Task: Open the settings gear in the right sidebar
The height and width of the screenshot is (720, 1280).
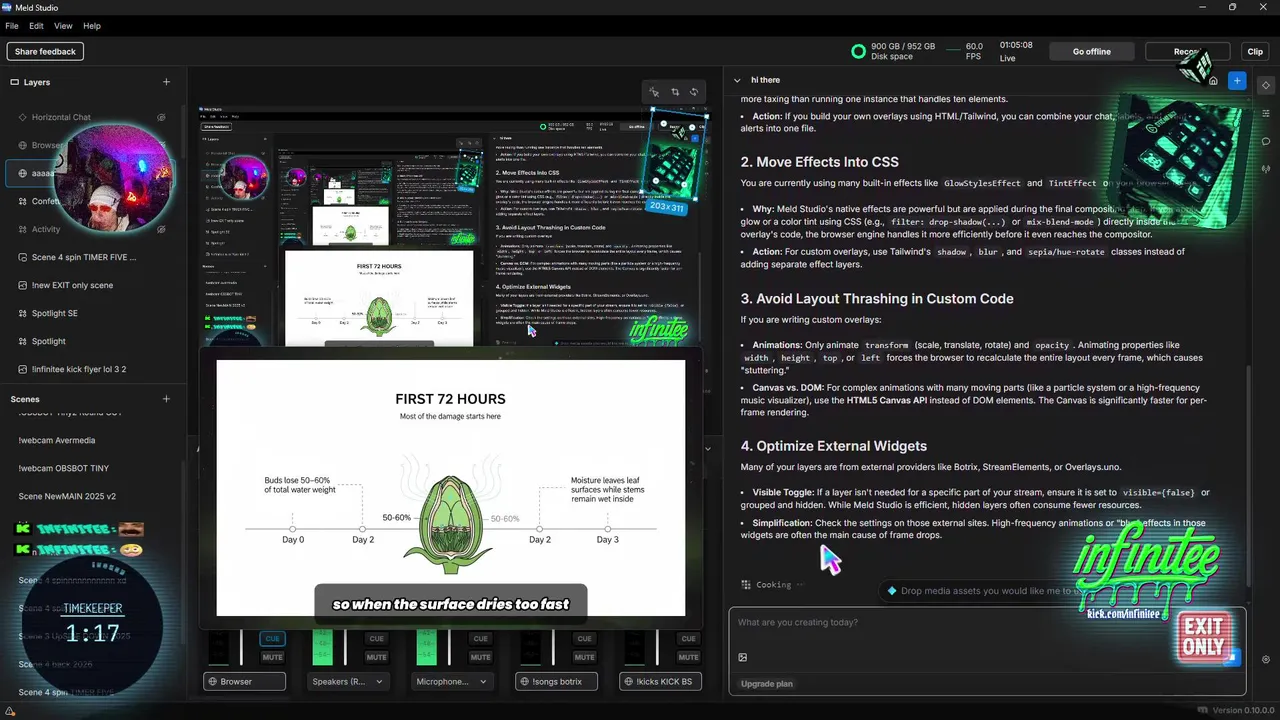Action: (x=1266, y=660)
